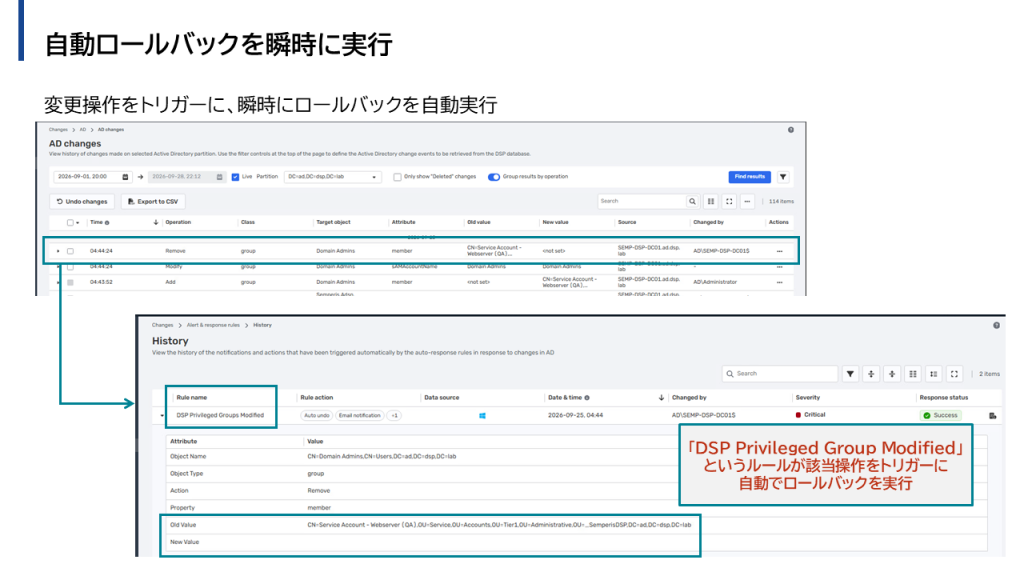Click info icon beside Date & time header
This screenshot has height=576, width=1024.
[x=587, y=398]
